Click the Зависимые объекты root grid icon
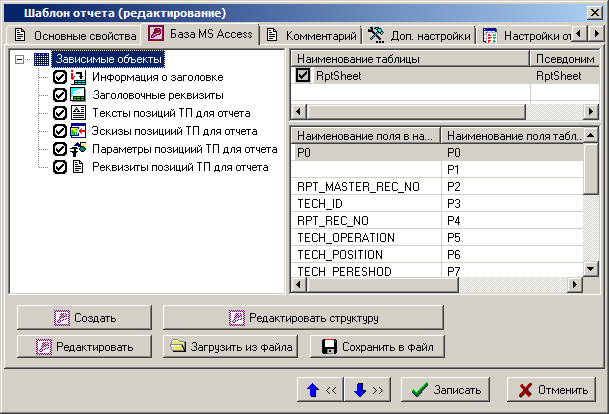Viewport: 609px width, 414px height. tap(41, 59)
